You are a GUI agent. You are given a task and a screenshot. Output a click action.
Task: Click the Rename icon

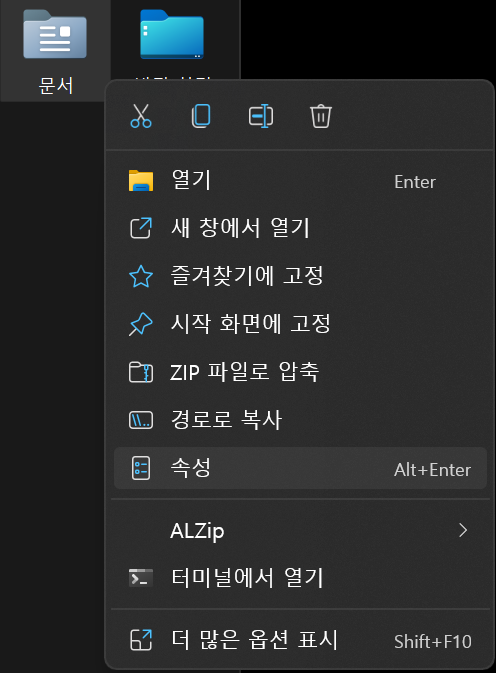click(x=261, y=116)
